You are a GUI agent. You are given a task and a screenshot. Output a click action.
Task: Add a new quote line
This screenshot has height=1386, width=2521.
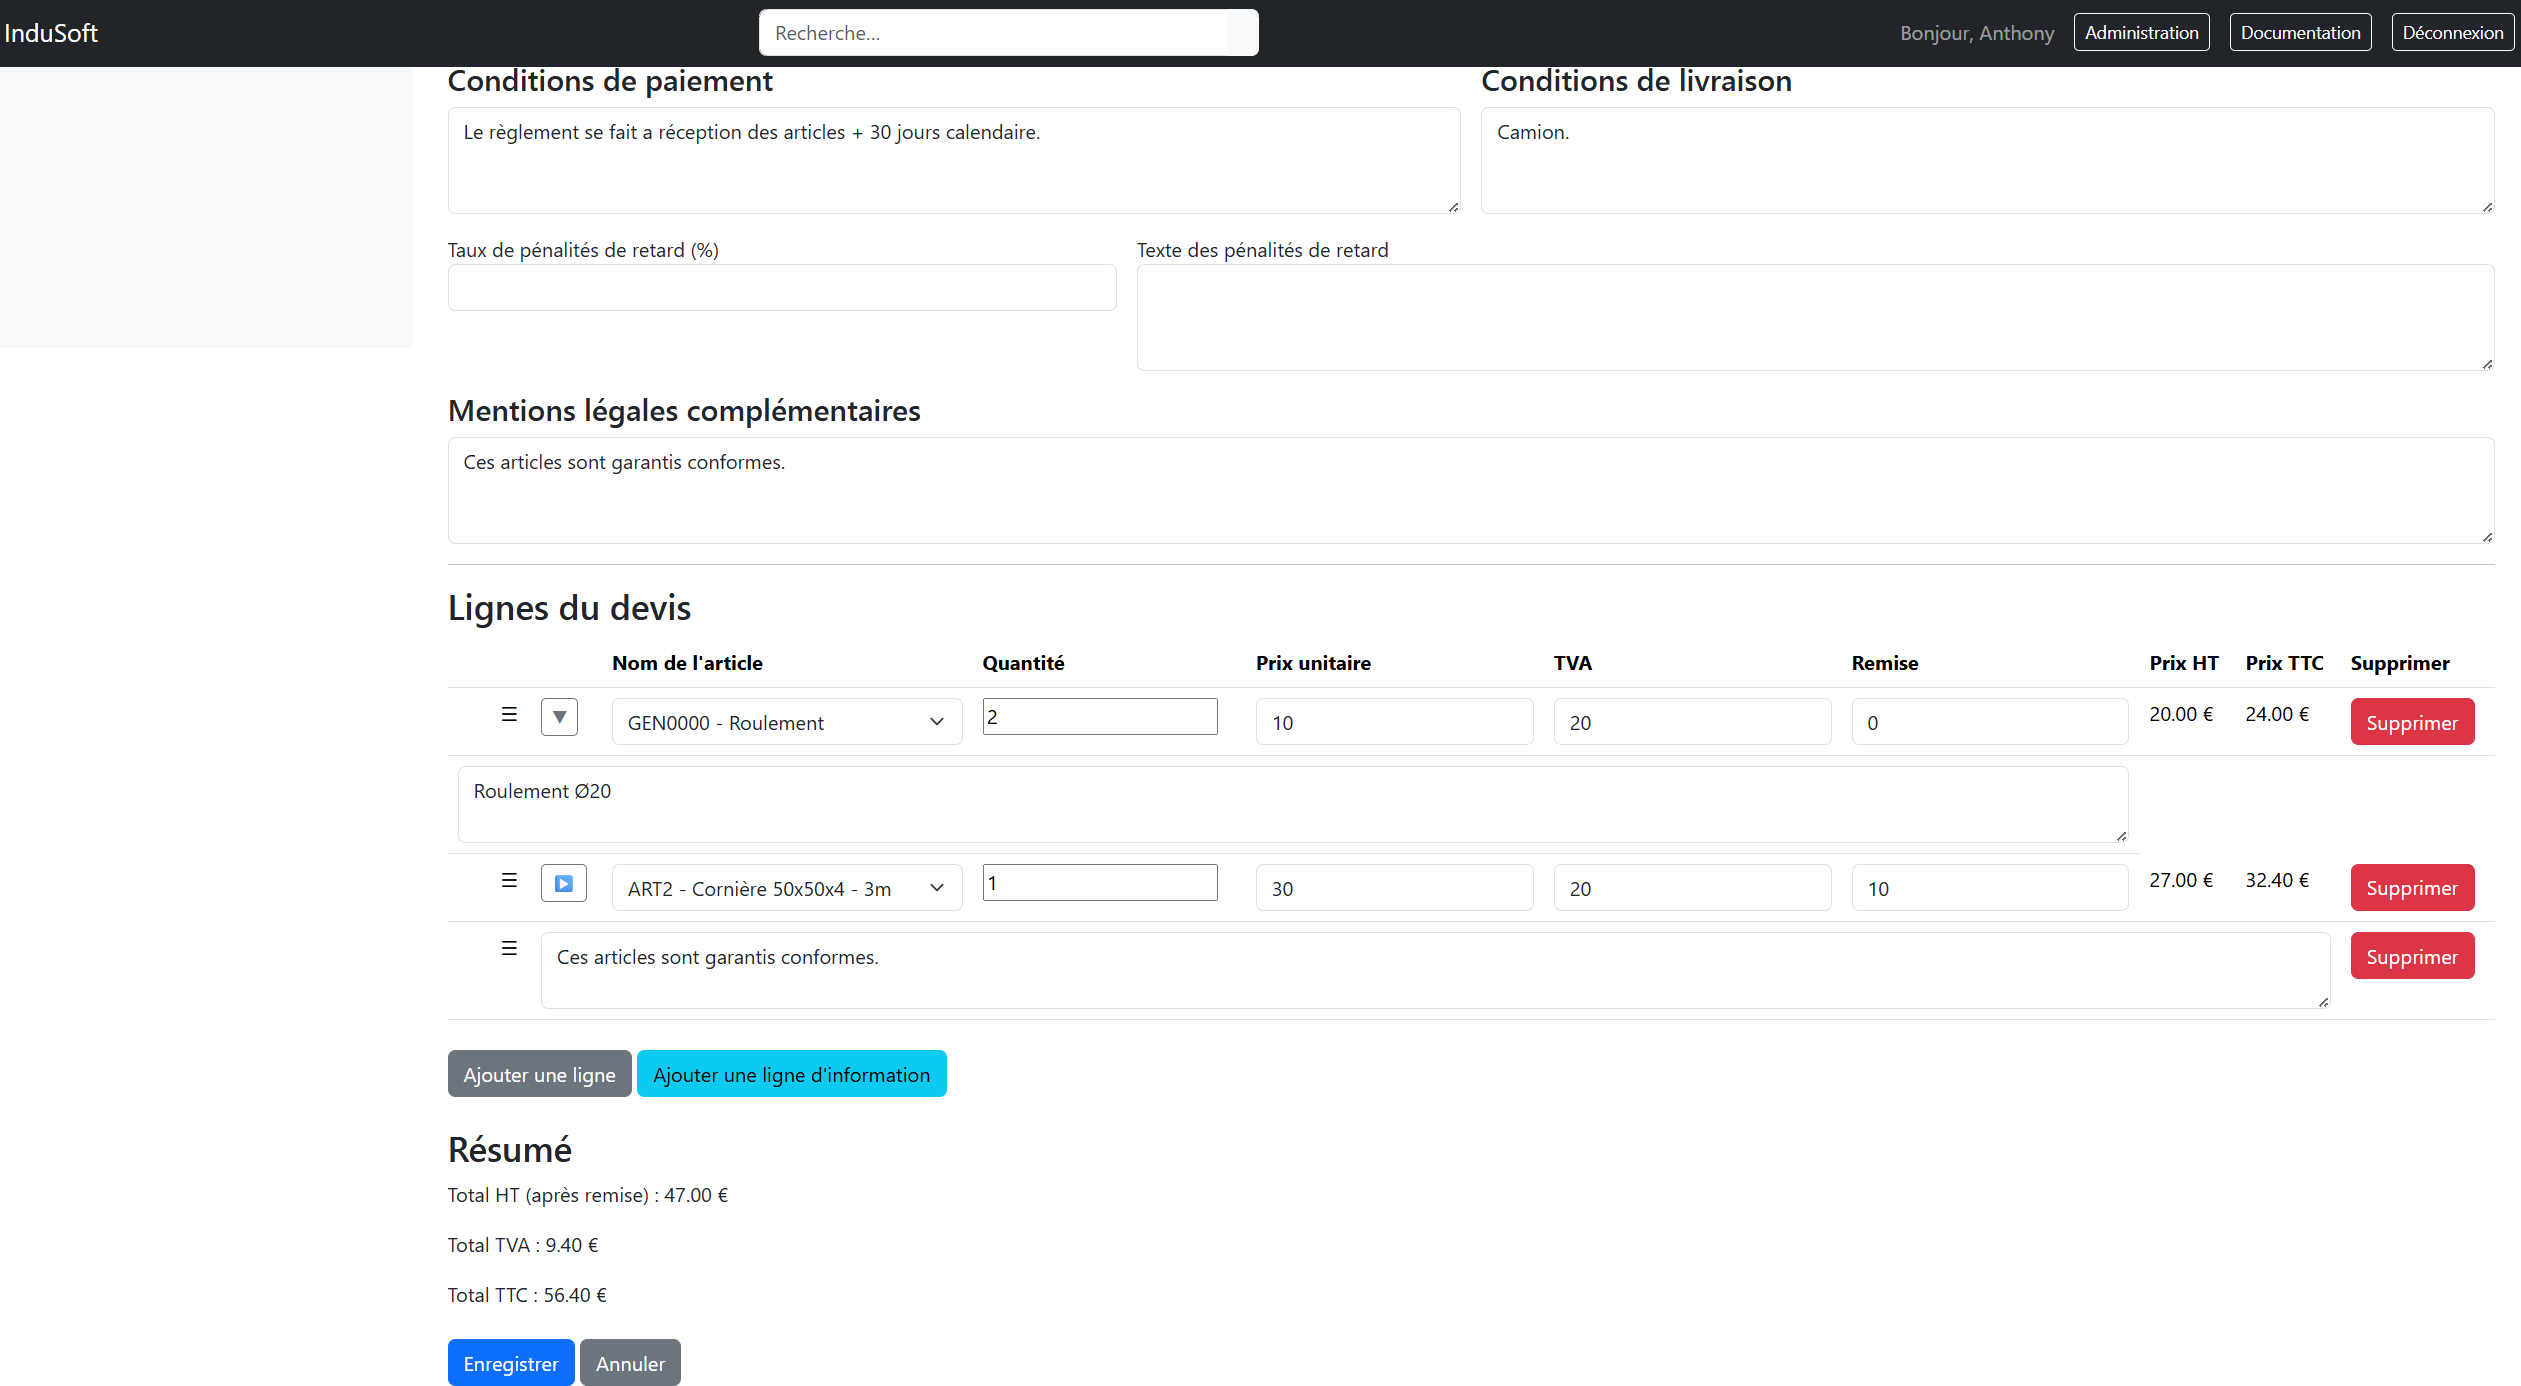[539, 1074]
